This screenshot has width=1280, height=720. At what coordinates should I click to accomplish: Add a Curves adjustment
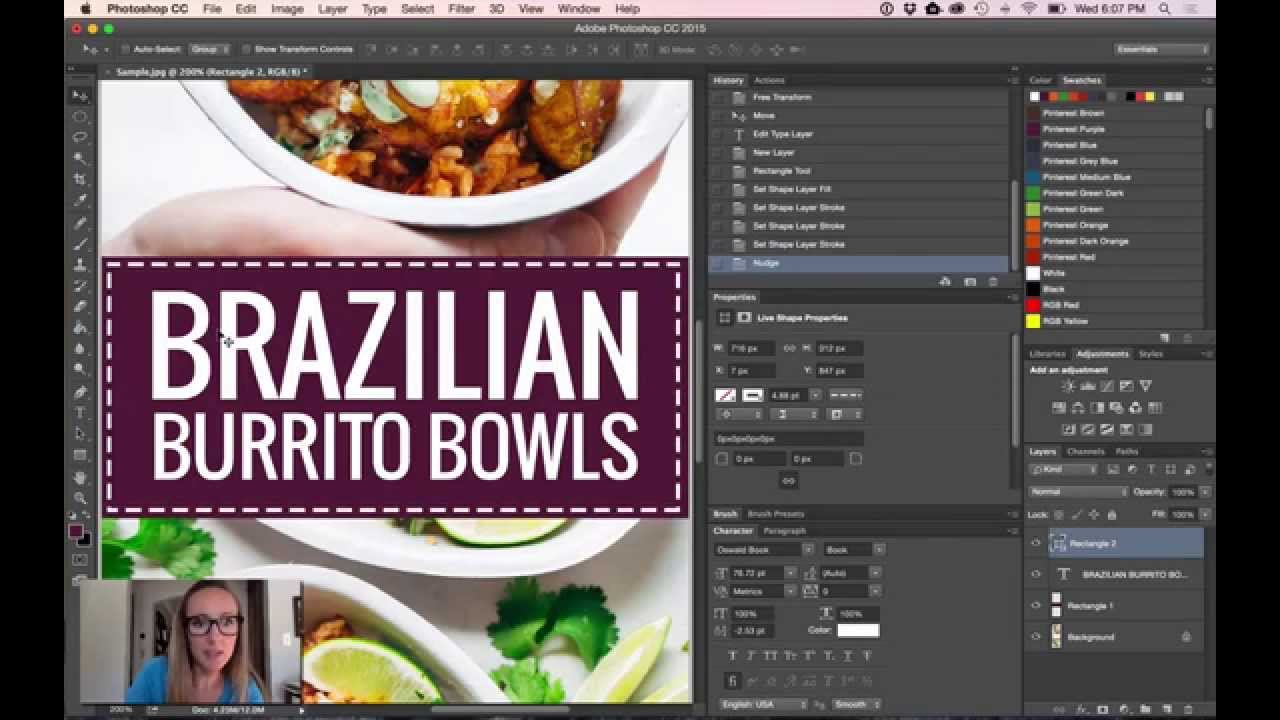pos(1107,386)
